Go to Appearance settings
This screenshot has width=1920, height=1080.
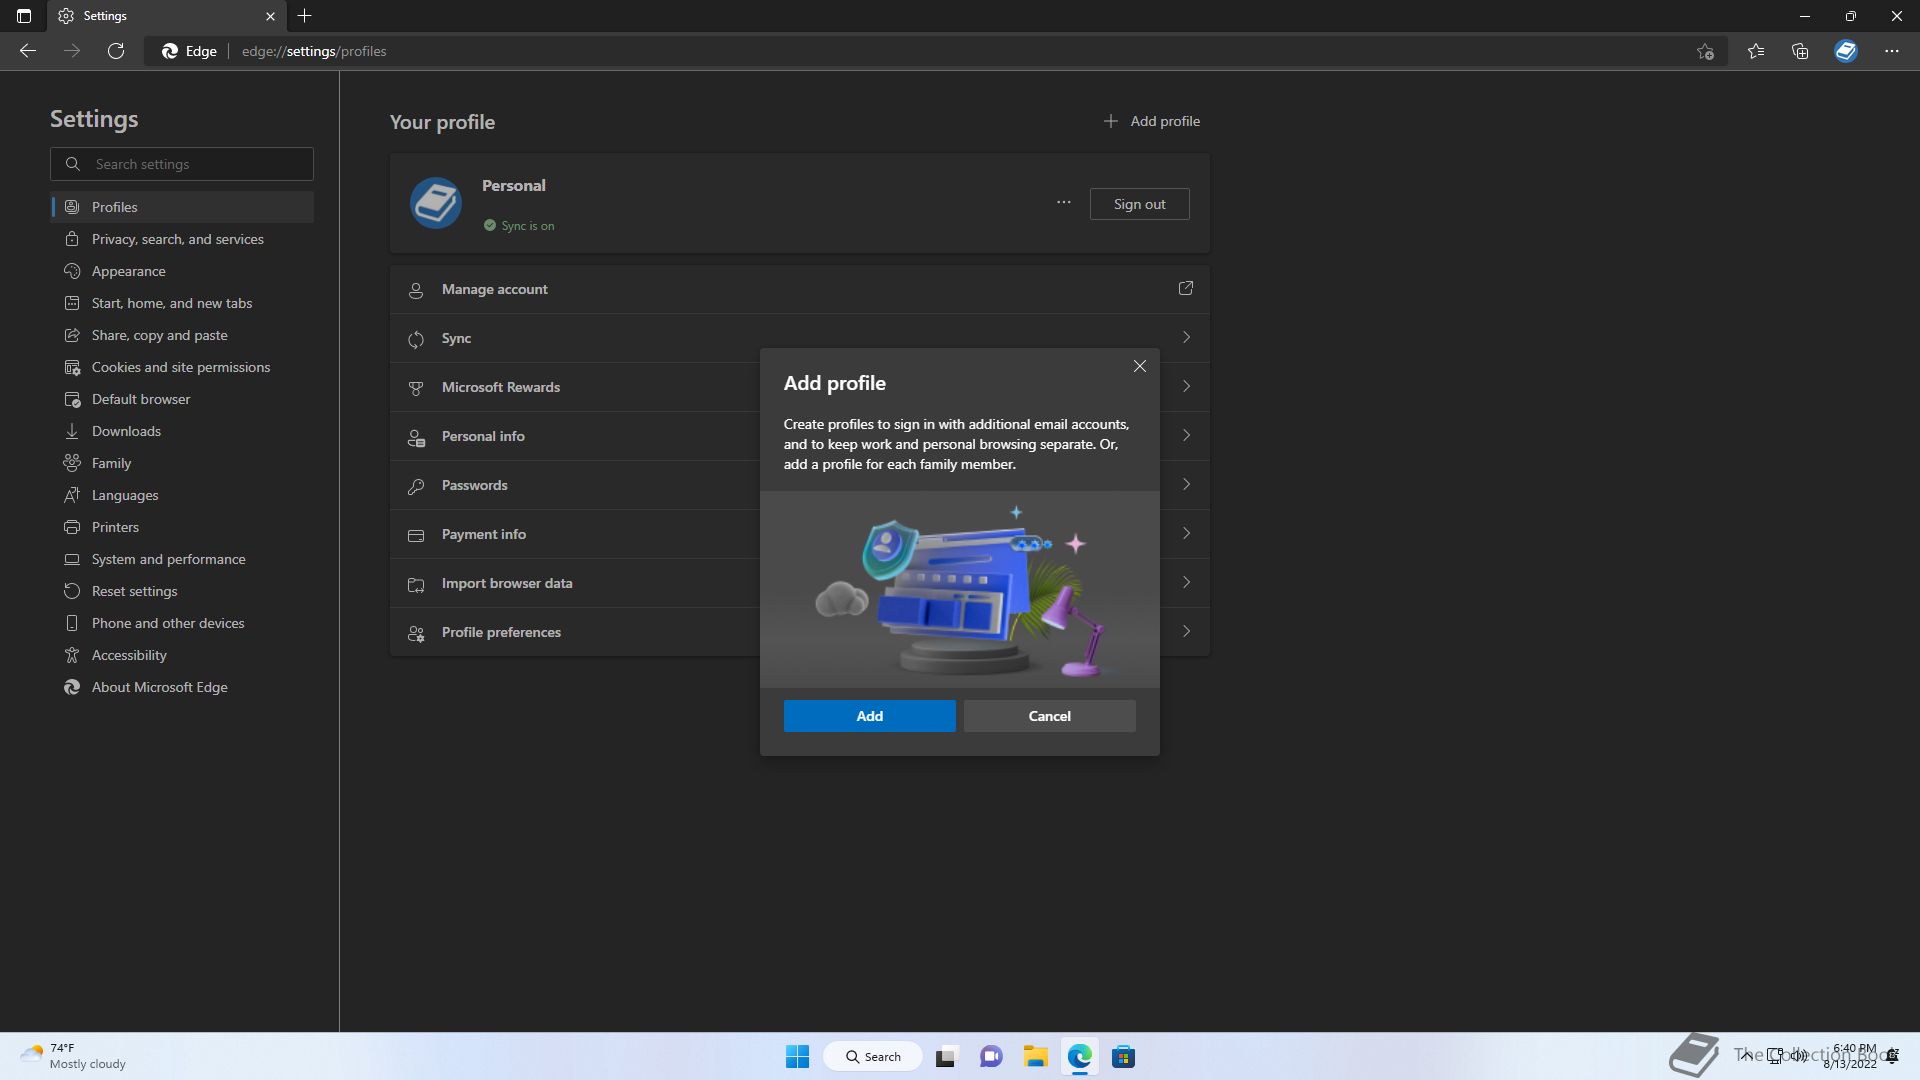[x=182, y=271]
